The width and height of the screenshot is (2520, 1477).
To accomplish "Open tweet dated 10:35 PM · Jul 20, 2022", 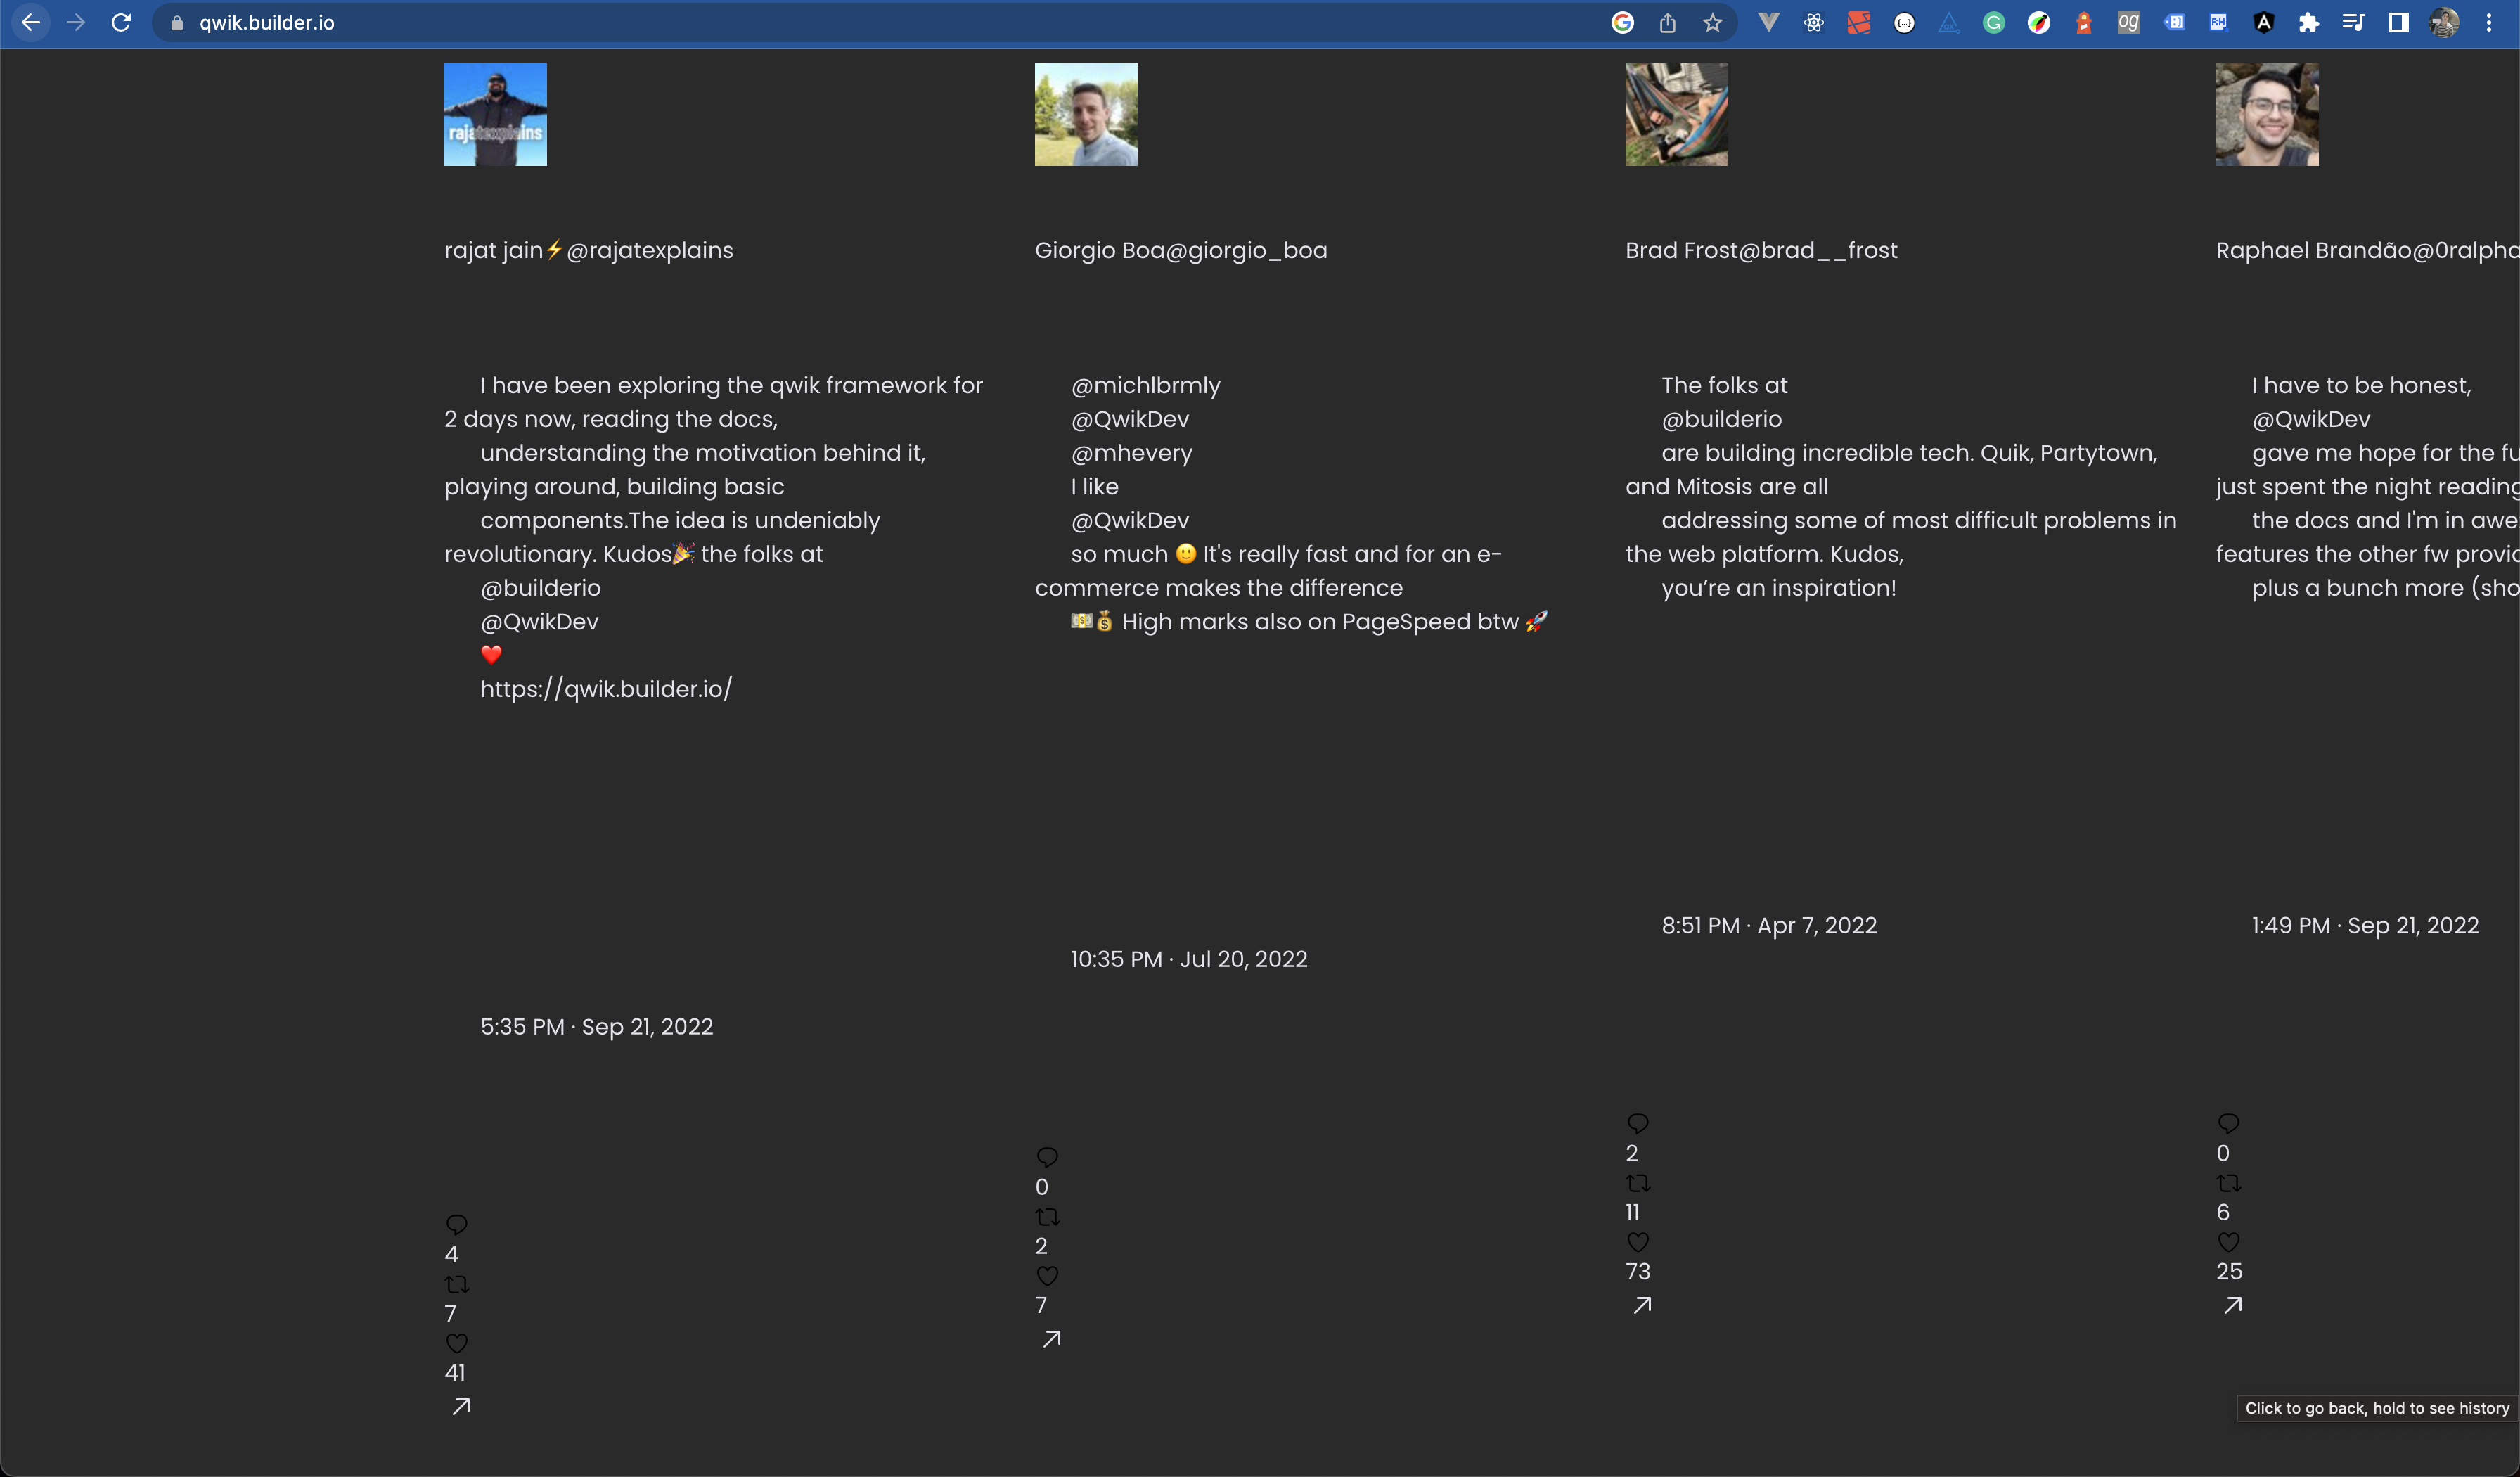I will 1189,959.
